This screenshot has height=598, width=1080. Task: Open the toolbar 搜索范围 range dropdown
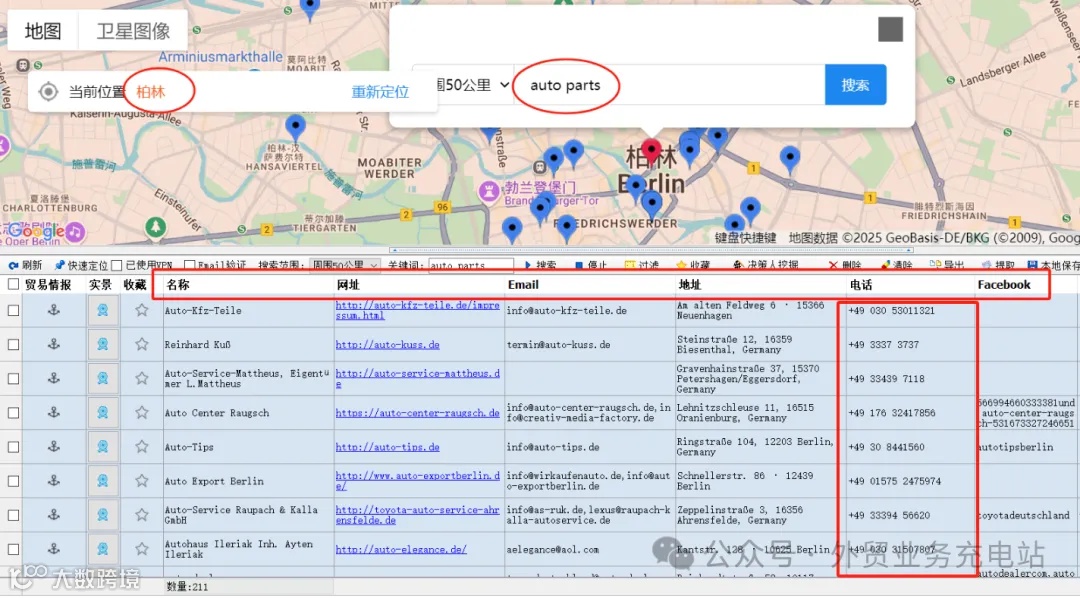point(344,265)
